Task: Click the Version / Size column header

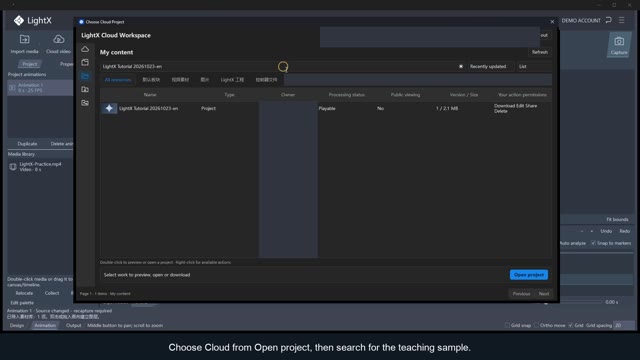Action: pyautogui.click(x=464, y=95)
